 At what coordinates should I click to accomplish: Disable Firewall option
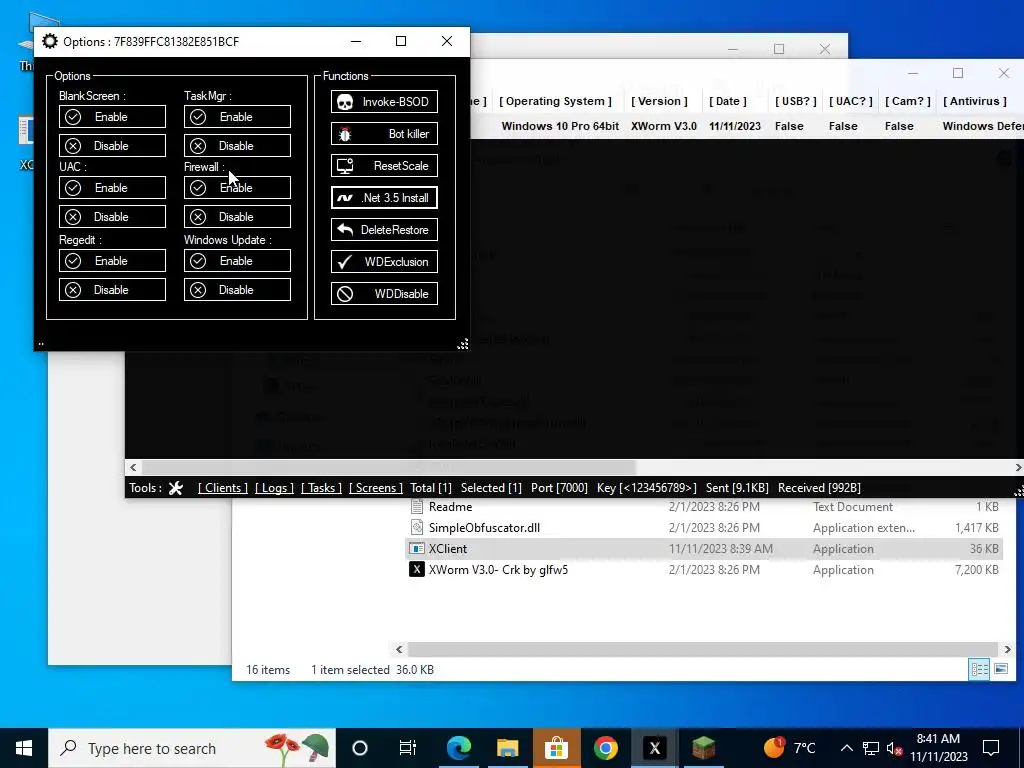237,217
